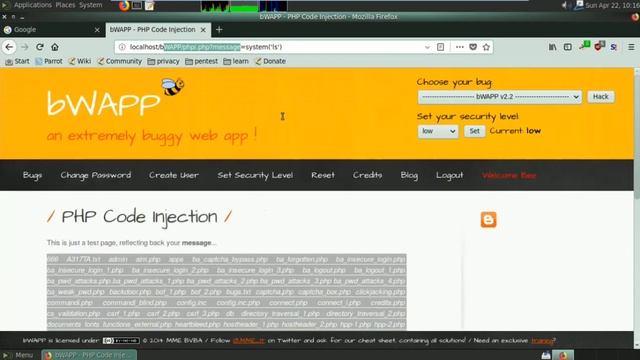The image size is (640, 360).
Task: Open the Library icon in toolbar
Action: point(552,47)
